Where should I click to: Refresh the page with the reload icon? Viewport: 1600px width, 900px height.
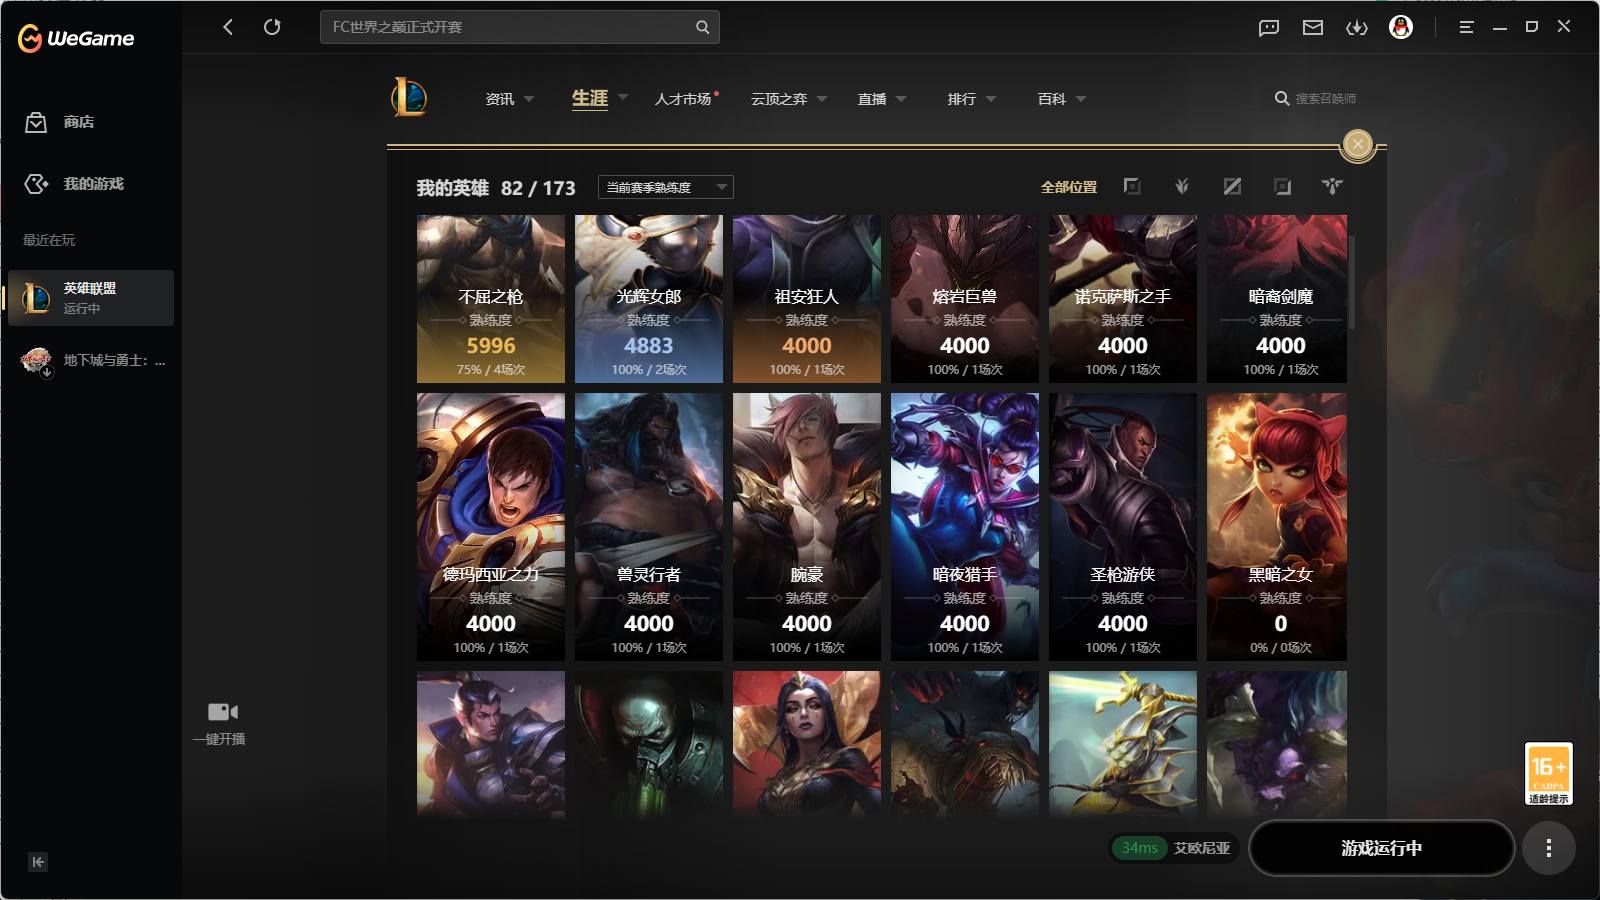coord(272,27)
